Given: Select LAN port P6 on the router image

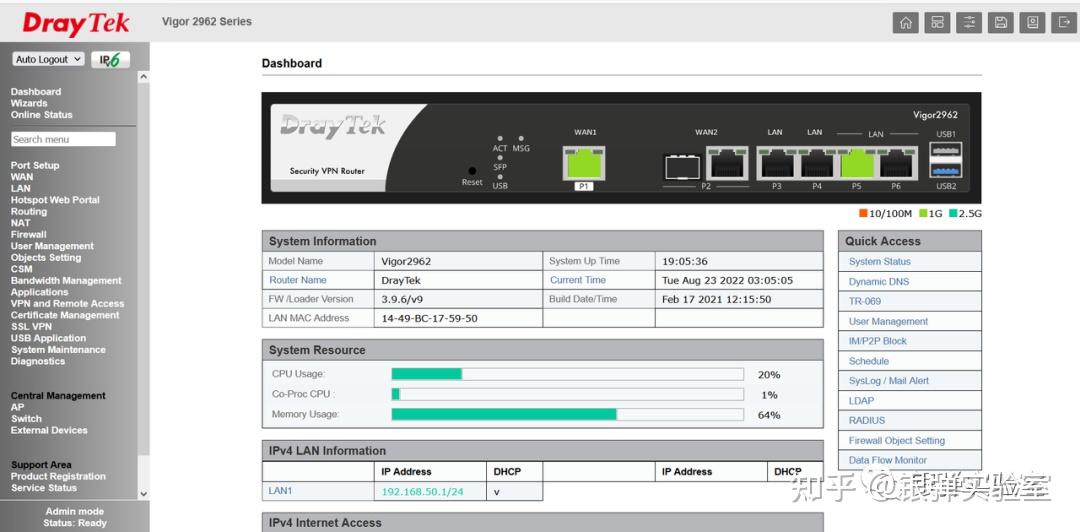Looking at the screenshot, I should coord(897,164).
